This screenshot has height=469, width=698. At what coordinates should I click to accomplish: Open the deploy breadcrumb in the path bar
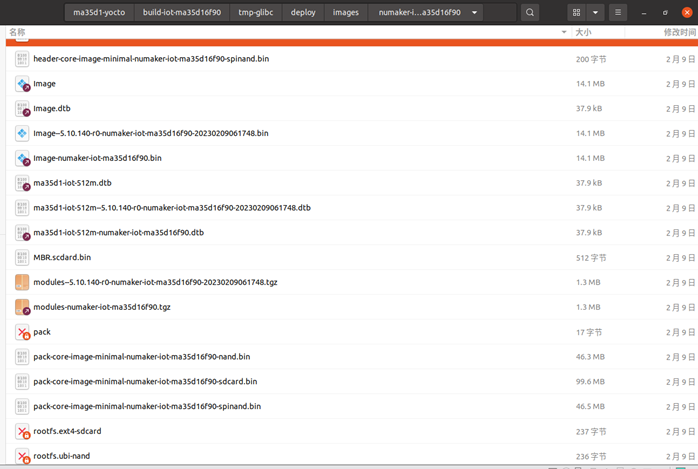(x=303, y=13)
